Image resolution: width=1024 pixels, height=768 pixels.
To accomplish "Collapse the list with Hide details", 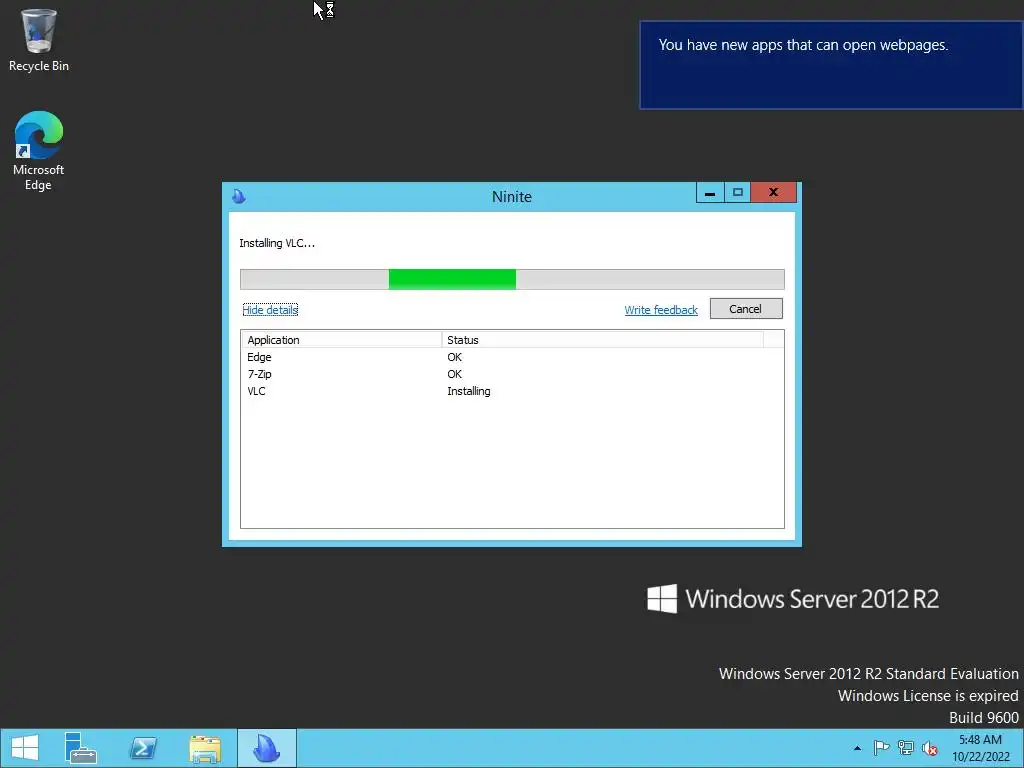I will (270, 310).
